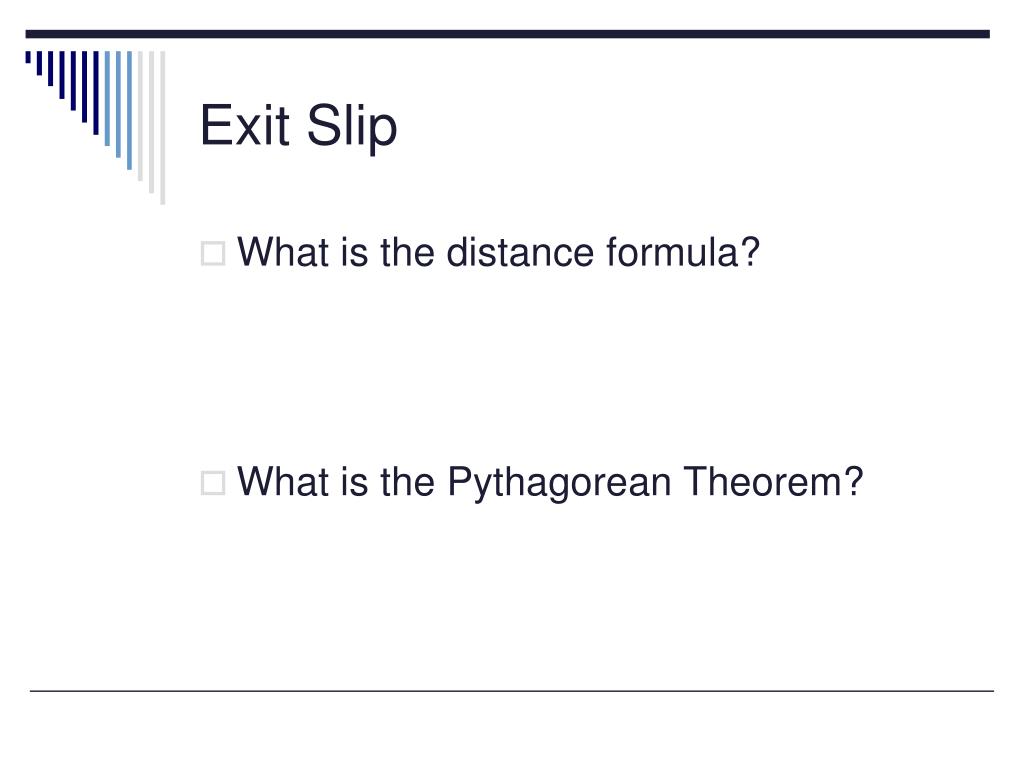Click the first light gray decorative stripe
This screenshot has height=768, width=1024.
pos(140,116)
